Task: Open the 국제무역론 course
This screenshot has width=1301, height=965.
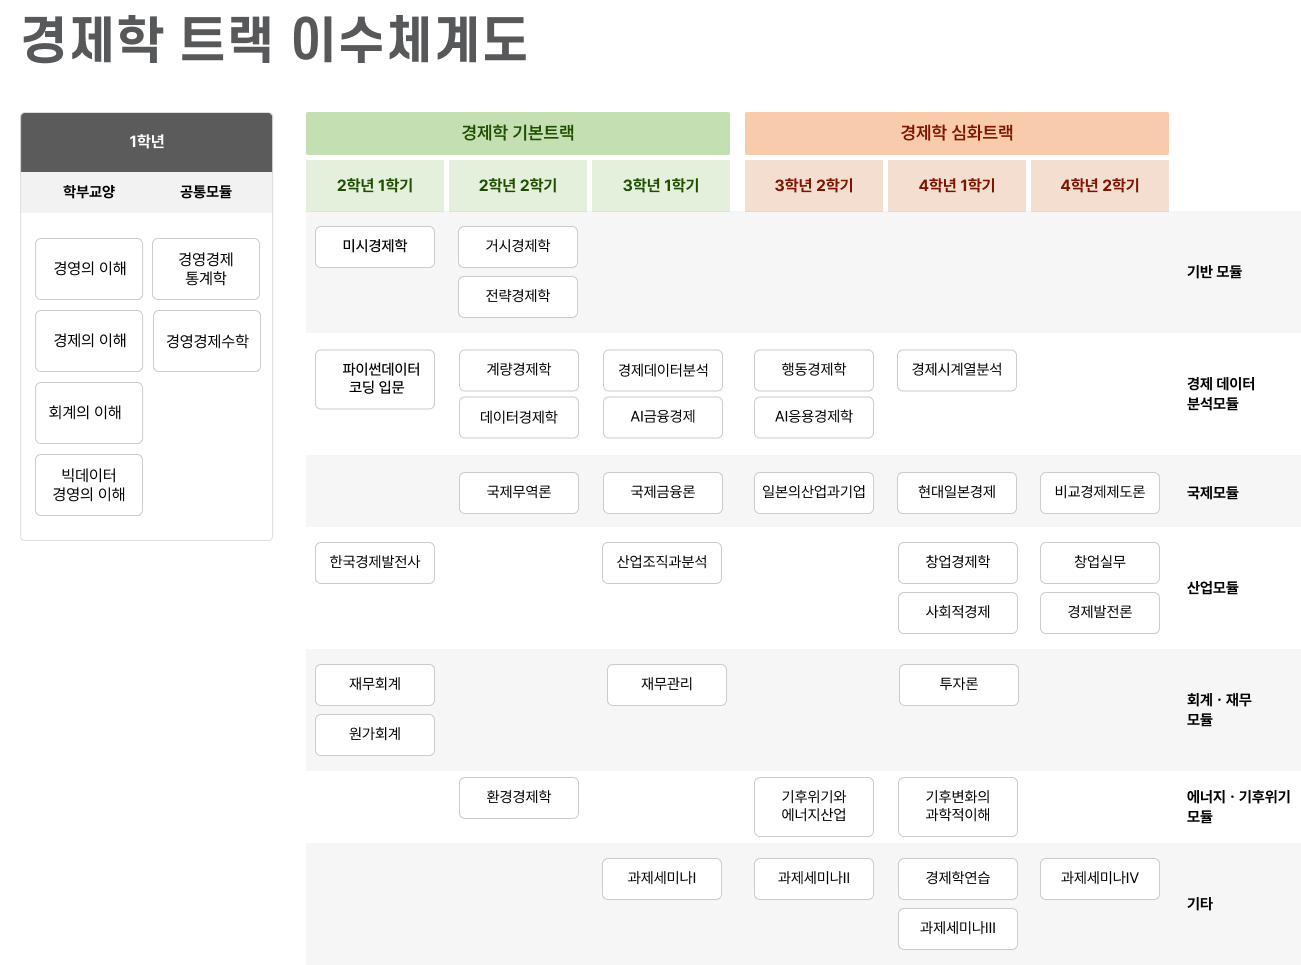Action: tap(519, 493)
